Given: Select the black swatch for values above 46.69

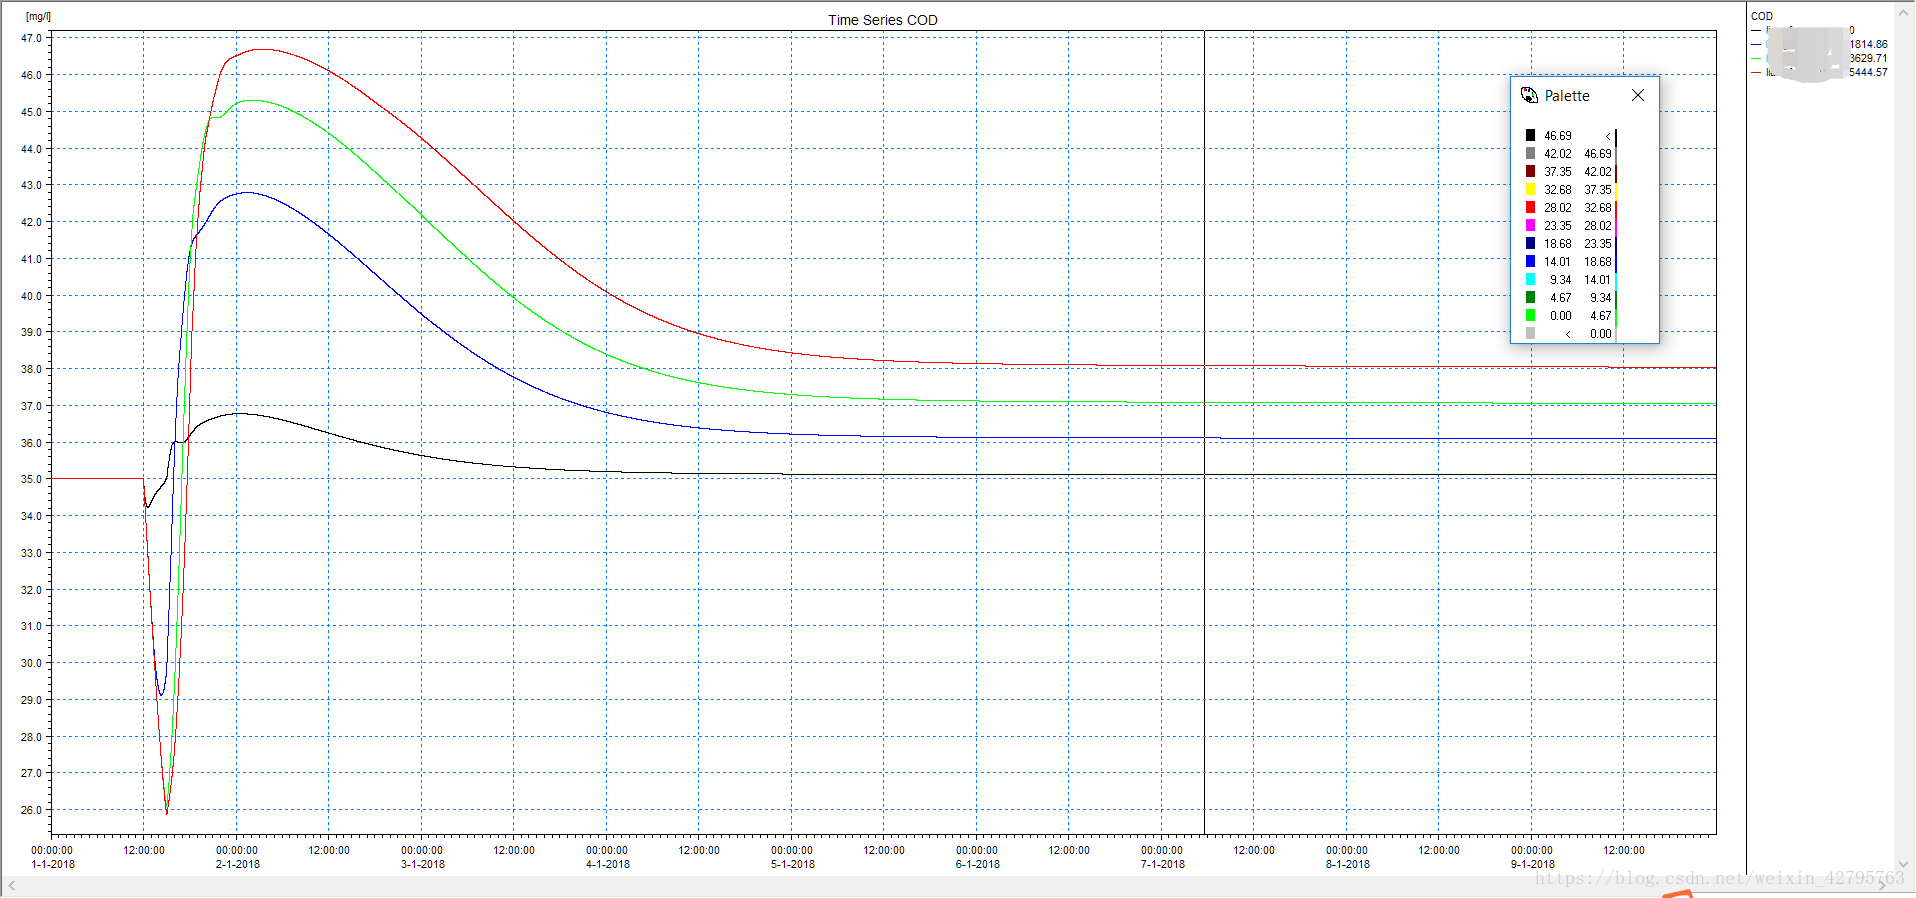Looking at the screenshot, I should [x=1530, y=135].
